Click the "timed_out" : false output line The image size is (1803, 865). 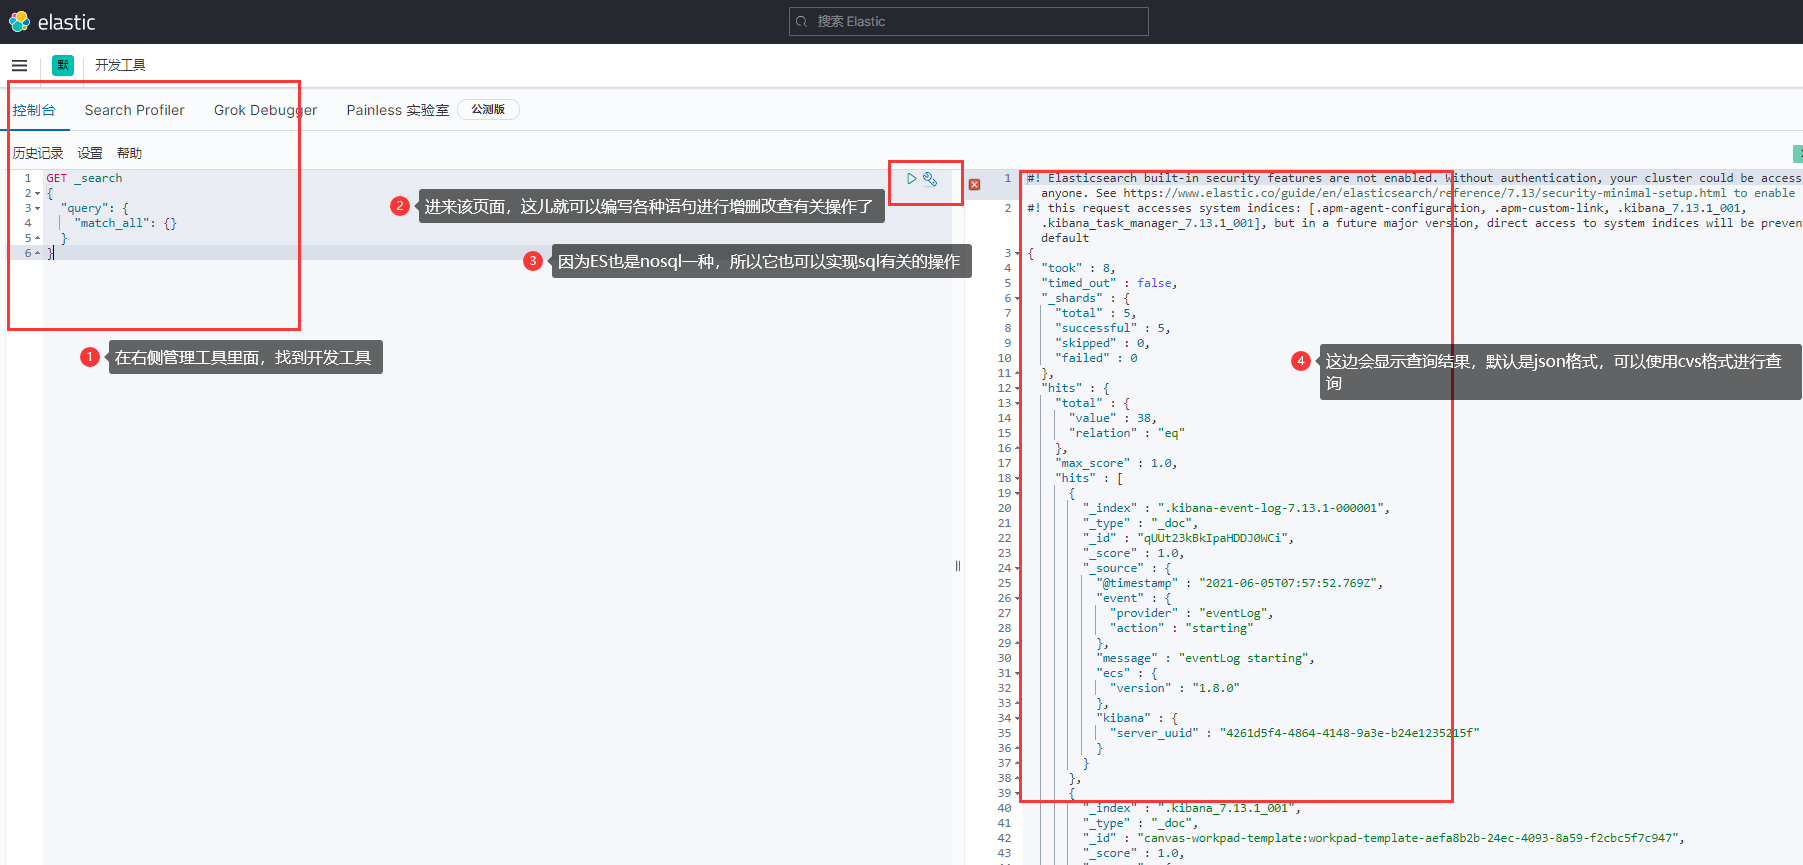pos(1109,283)
